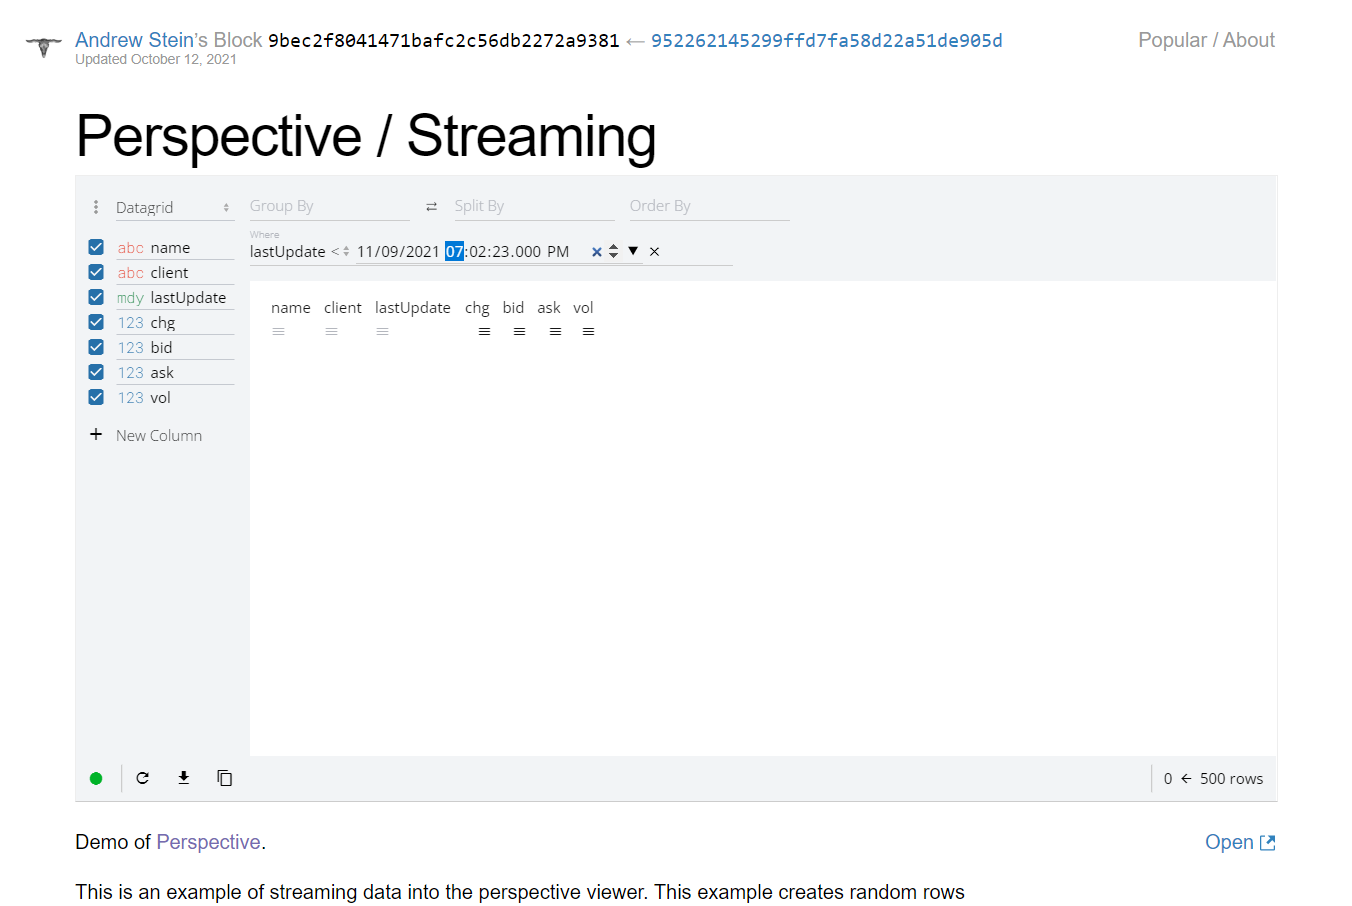Screen dimensions: 1352x906
Task: Click the 123 type icon for chg
Action: tap(131, 323)
